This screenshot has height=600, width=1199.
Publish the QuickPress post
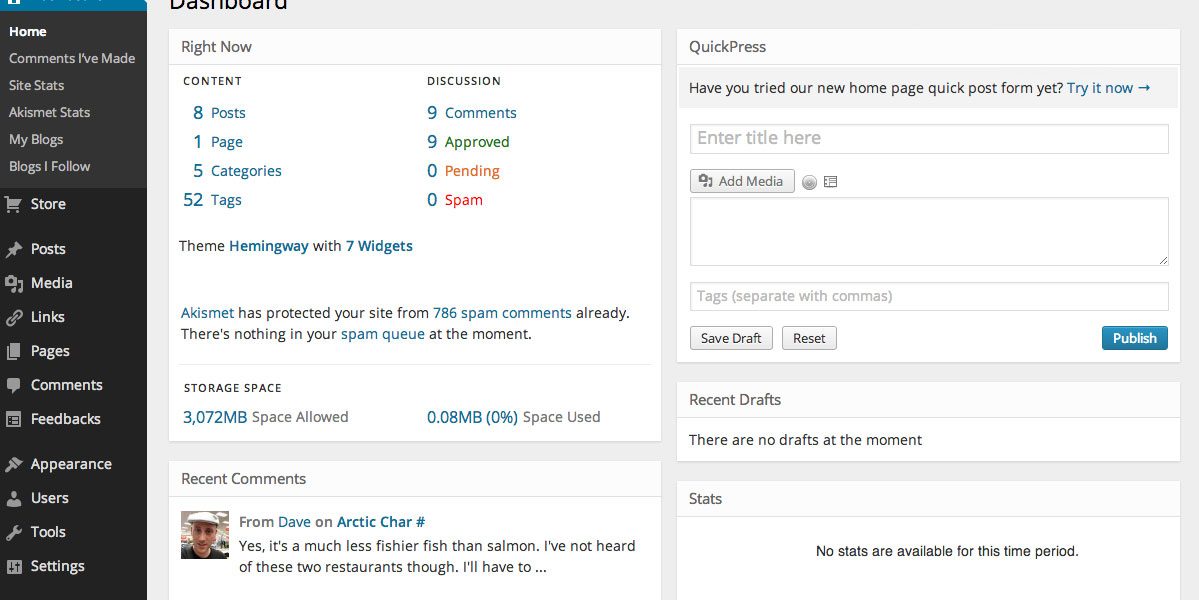[x=1134, y=338]
